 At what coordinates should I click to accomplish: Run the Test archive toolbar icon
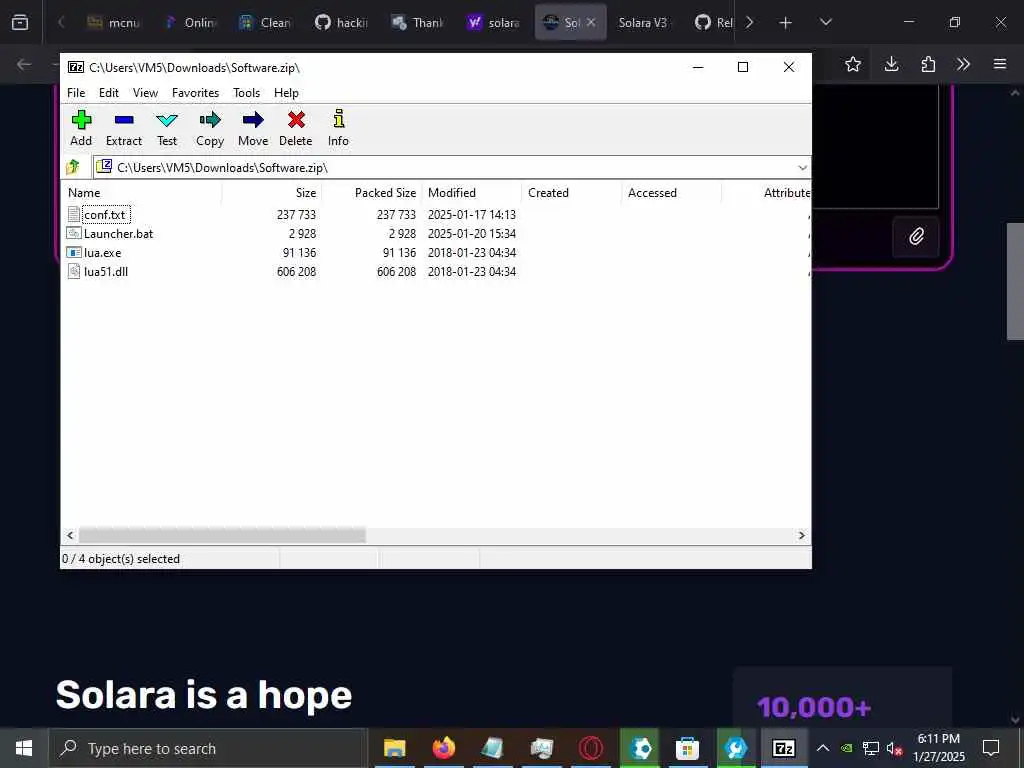(x=167, y=120)
